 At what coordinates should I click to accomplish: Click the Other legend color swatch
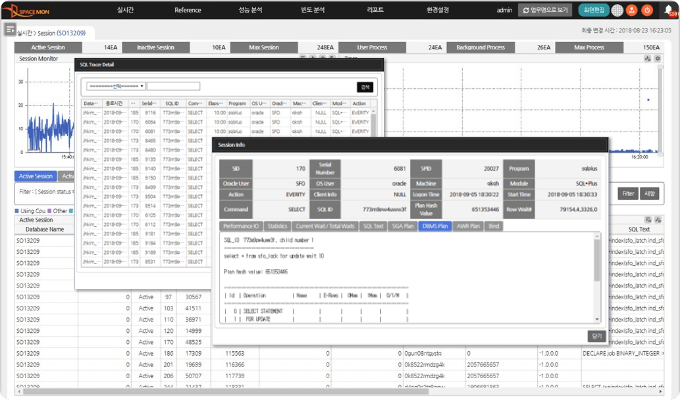49,211
